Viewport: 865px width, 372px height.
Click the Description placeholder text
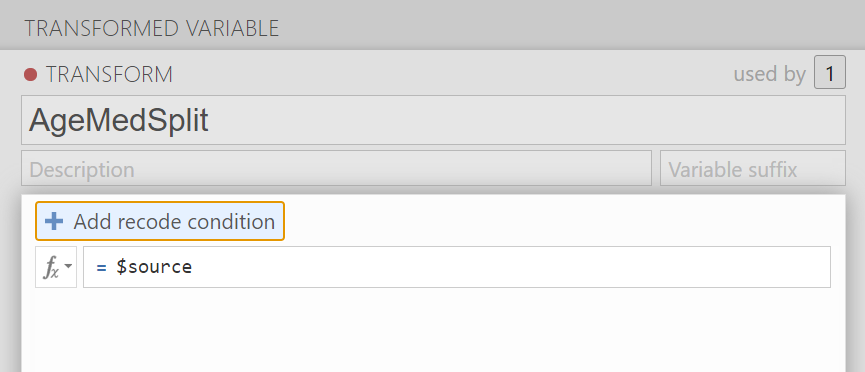[82, 169]
